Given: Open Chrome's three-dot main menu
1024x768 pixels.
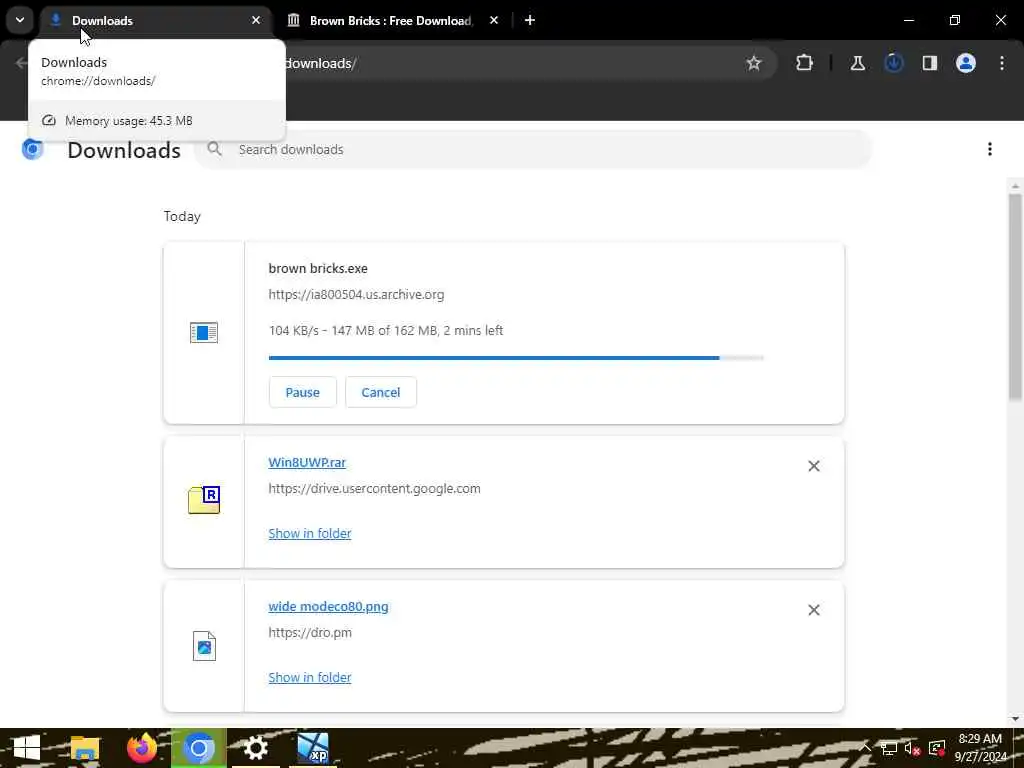Looking at the screenshot, I should pos(1002,63).
